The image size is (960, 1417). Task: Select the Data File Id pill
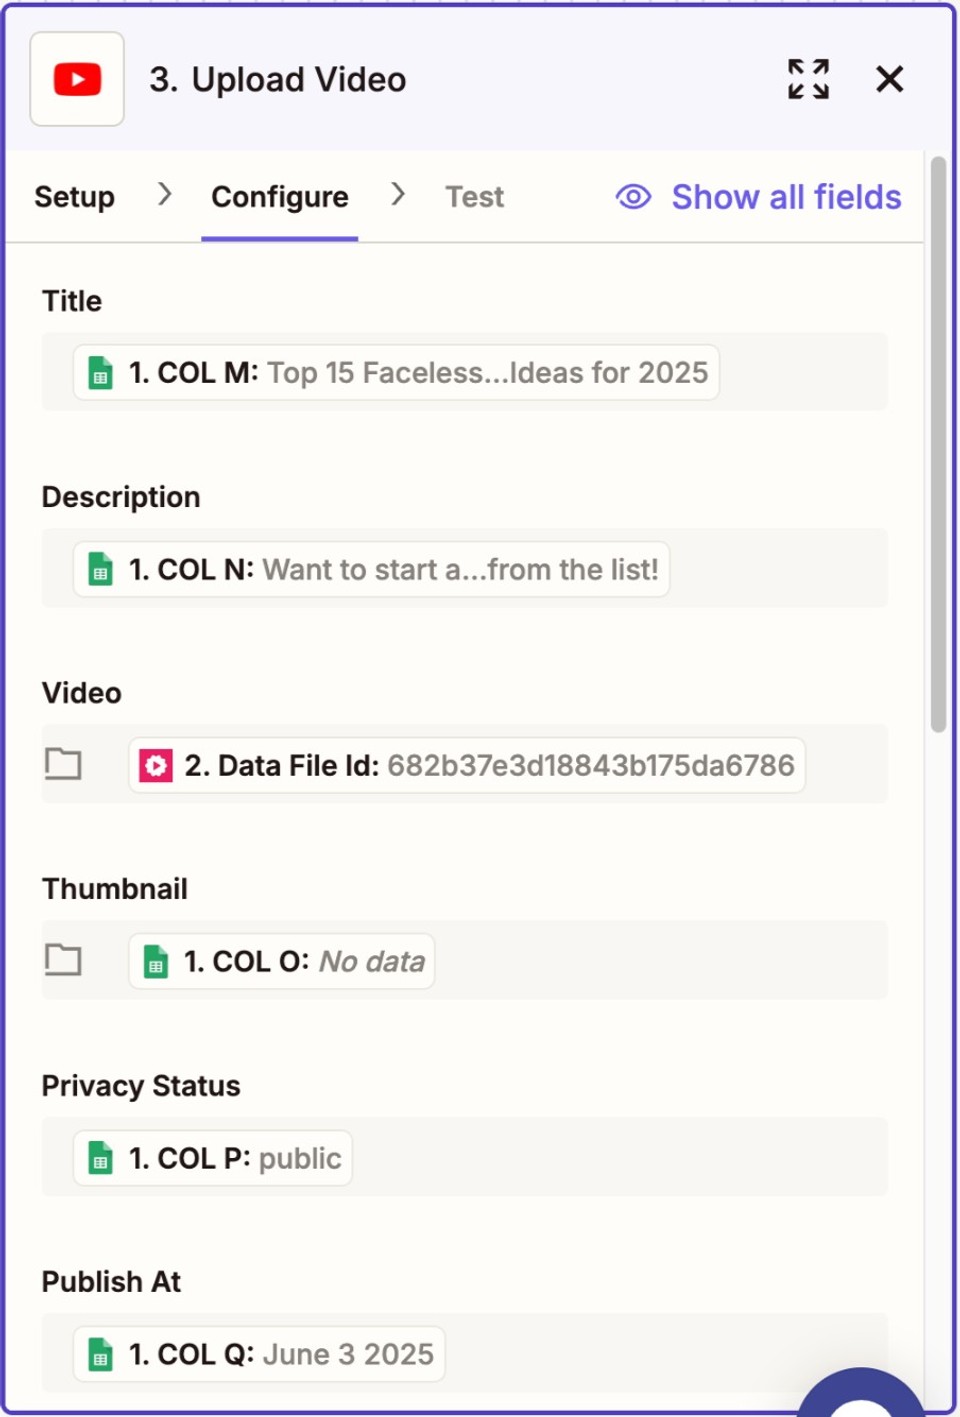(467, 766)
